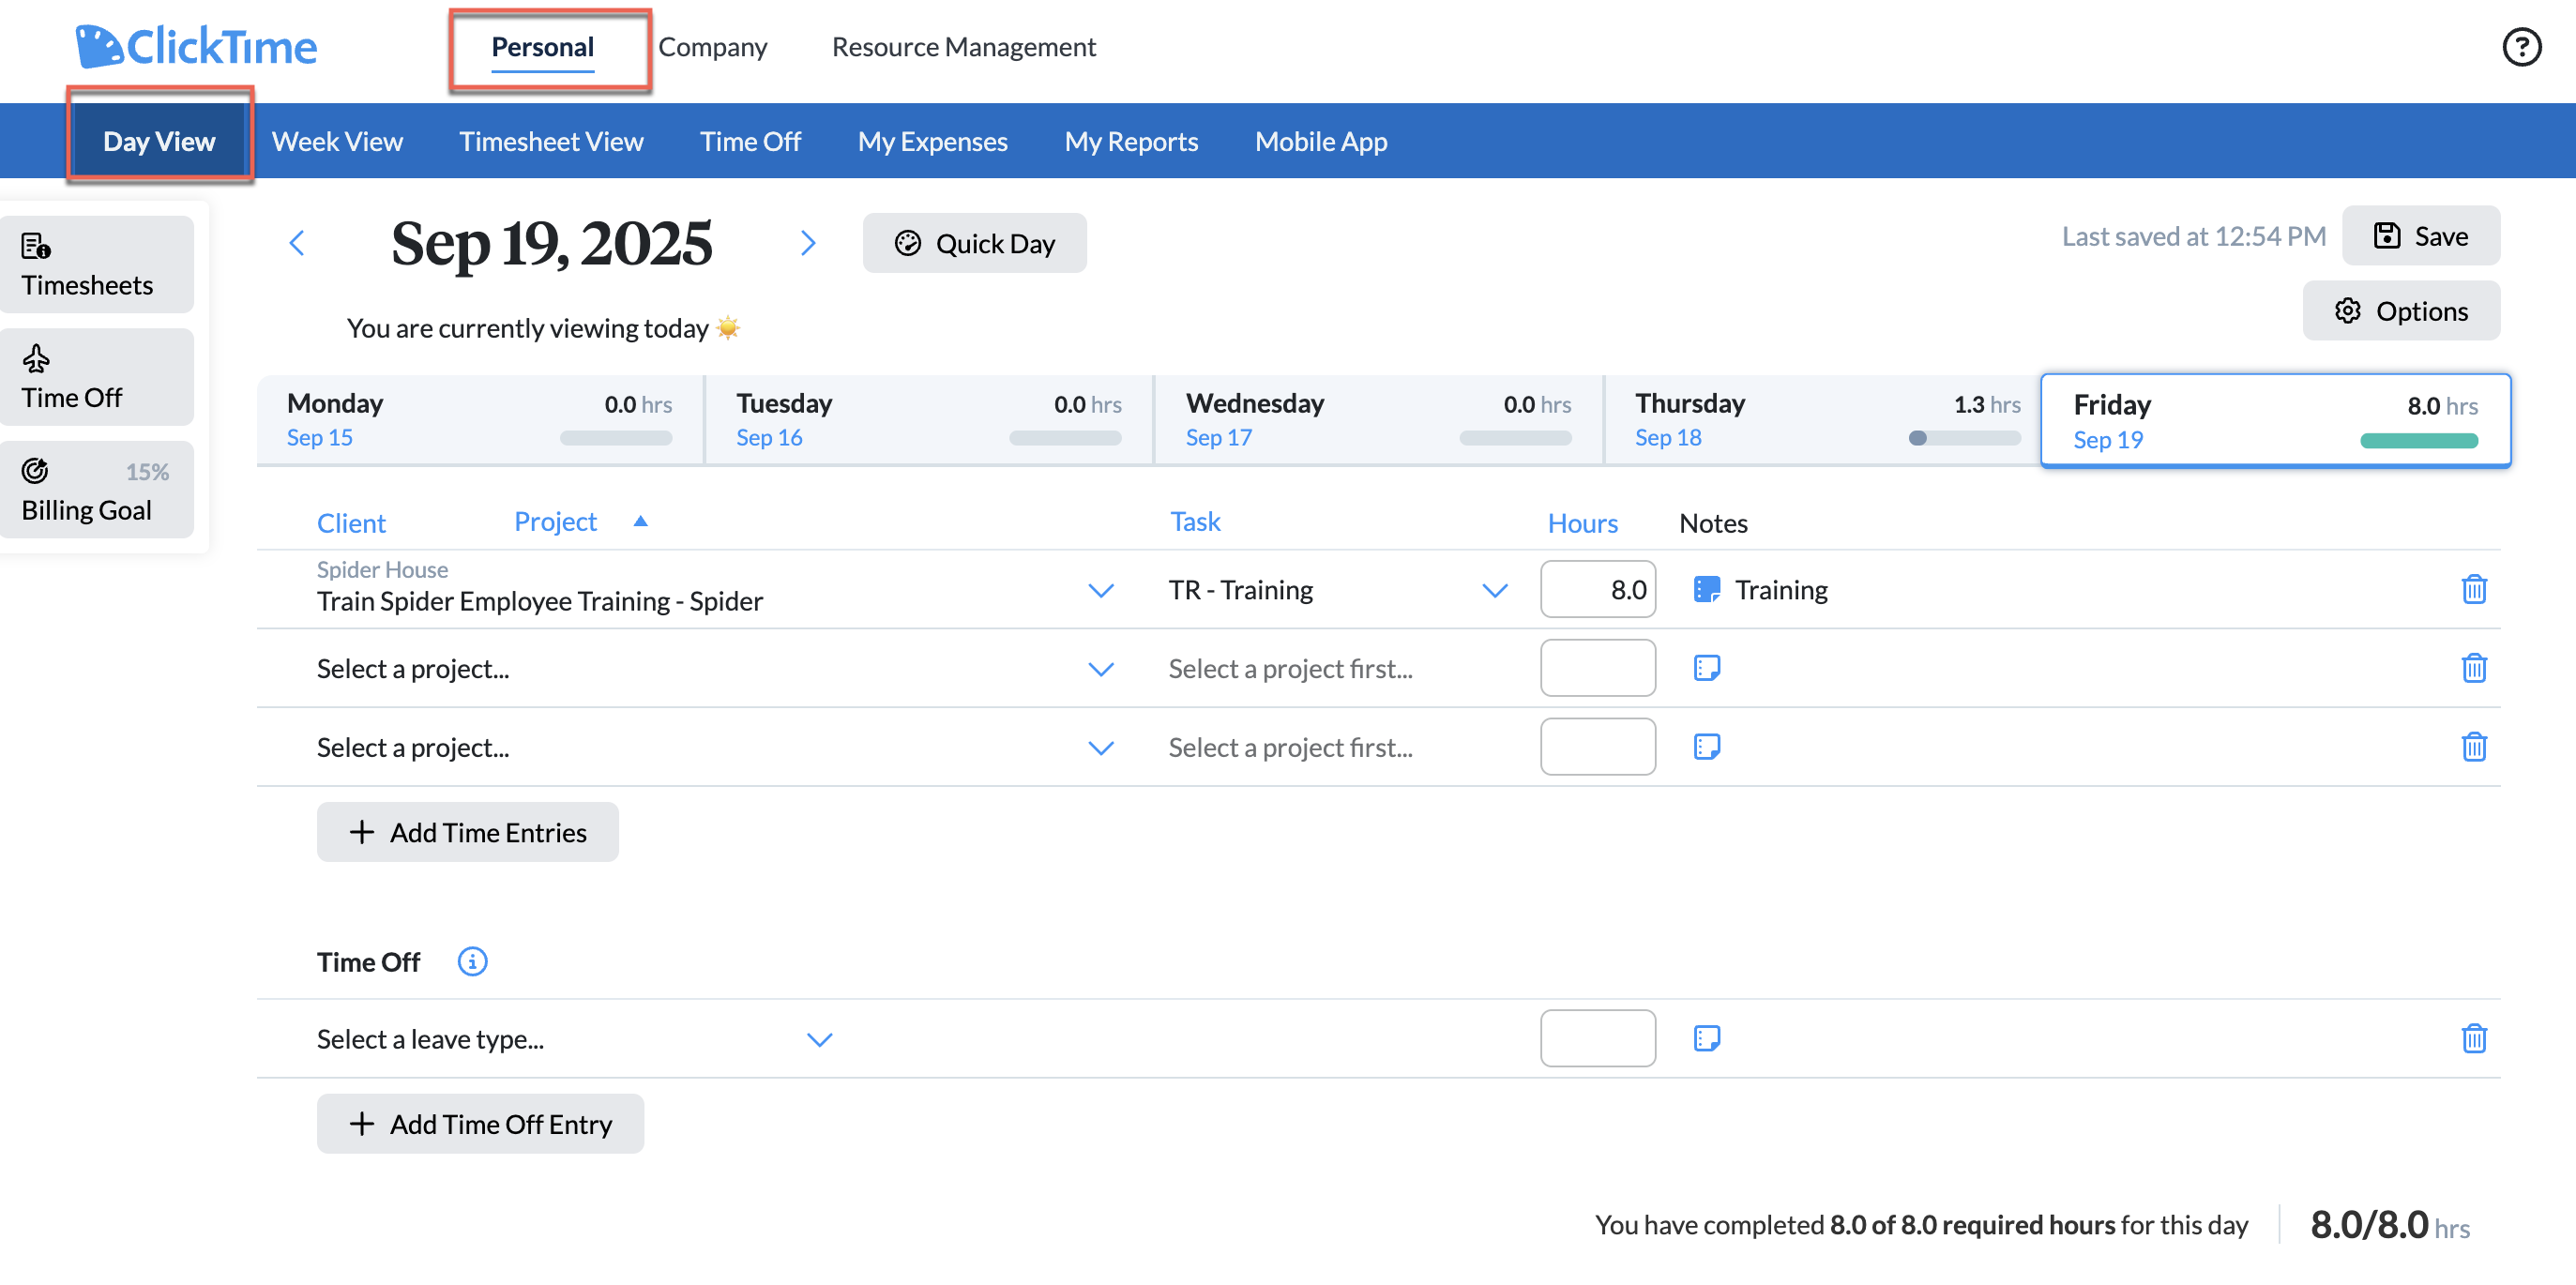
Task: Click Thursday's hours progress bar
Action: 1964,438
